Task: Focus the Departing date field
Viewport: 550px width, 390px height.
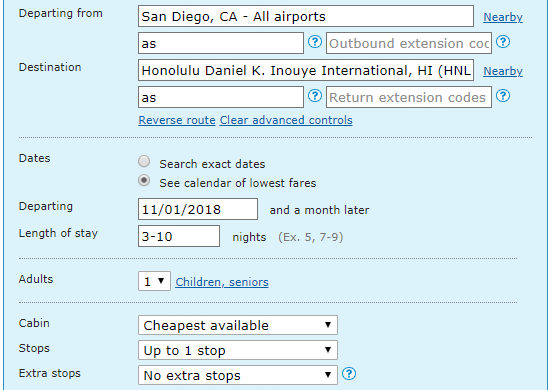Action: pyautogui.click(x=198, y=209)
